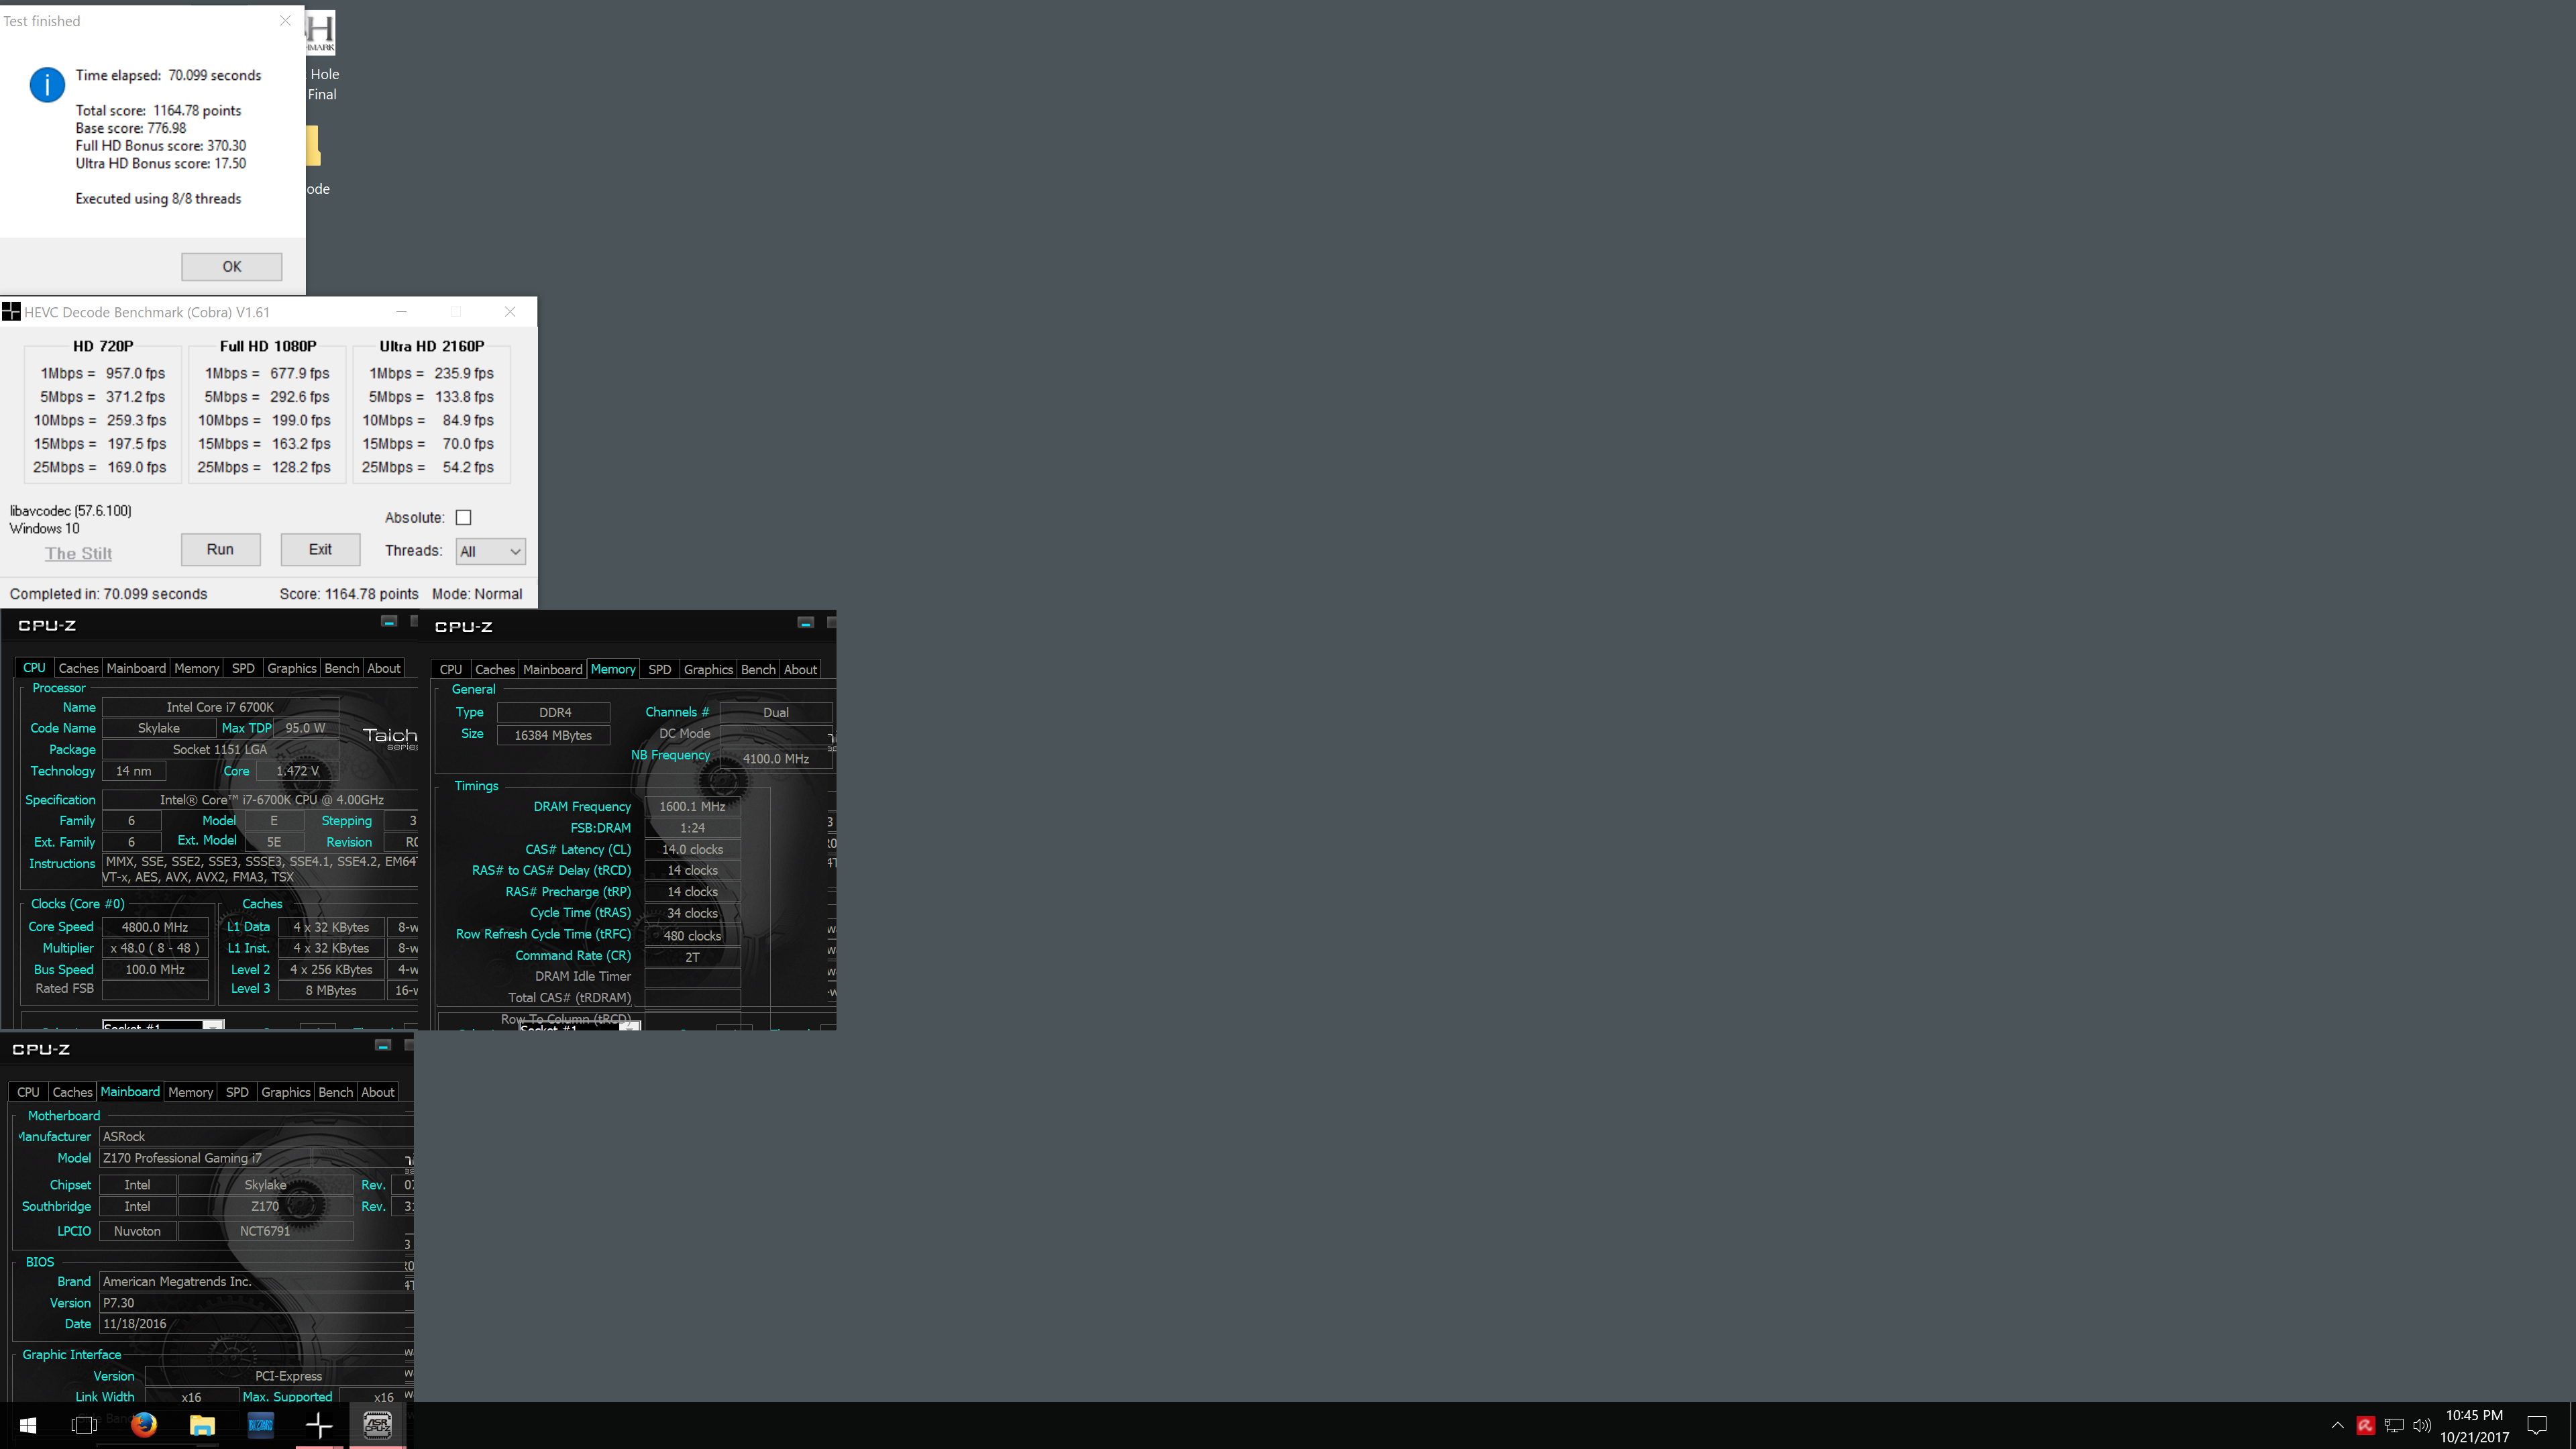Switch to Caches tab in CPU-Z processor window

[x=78, y=668]
